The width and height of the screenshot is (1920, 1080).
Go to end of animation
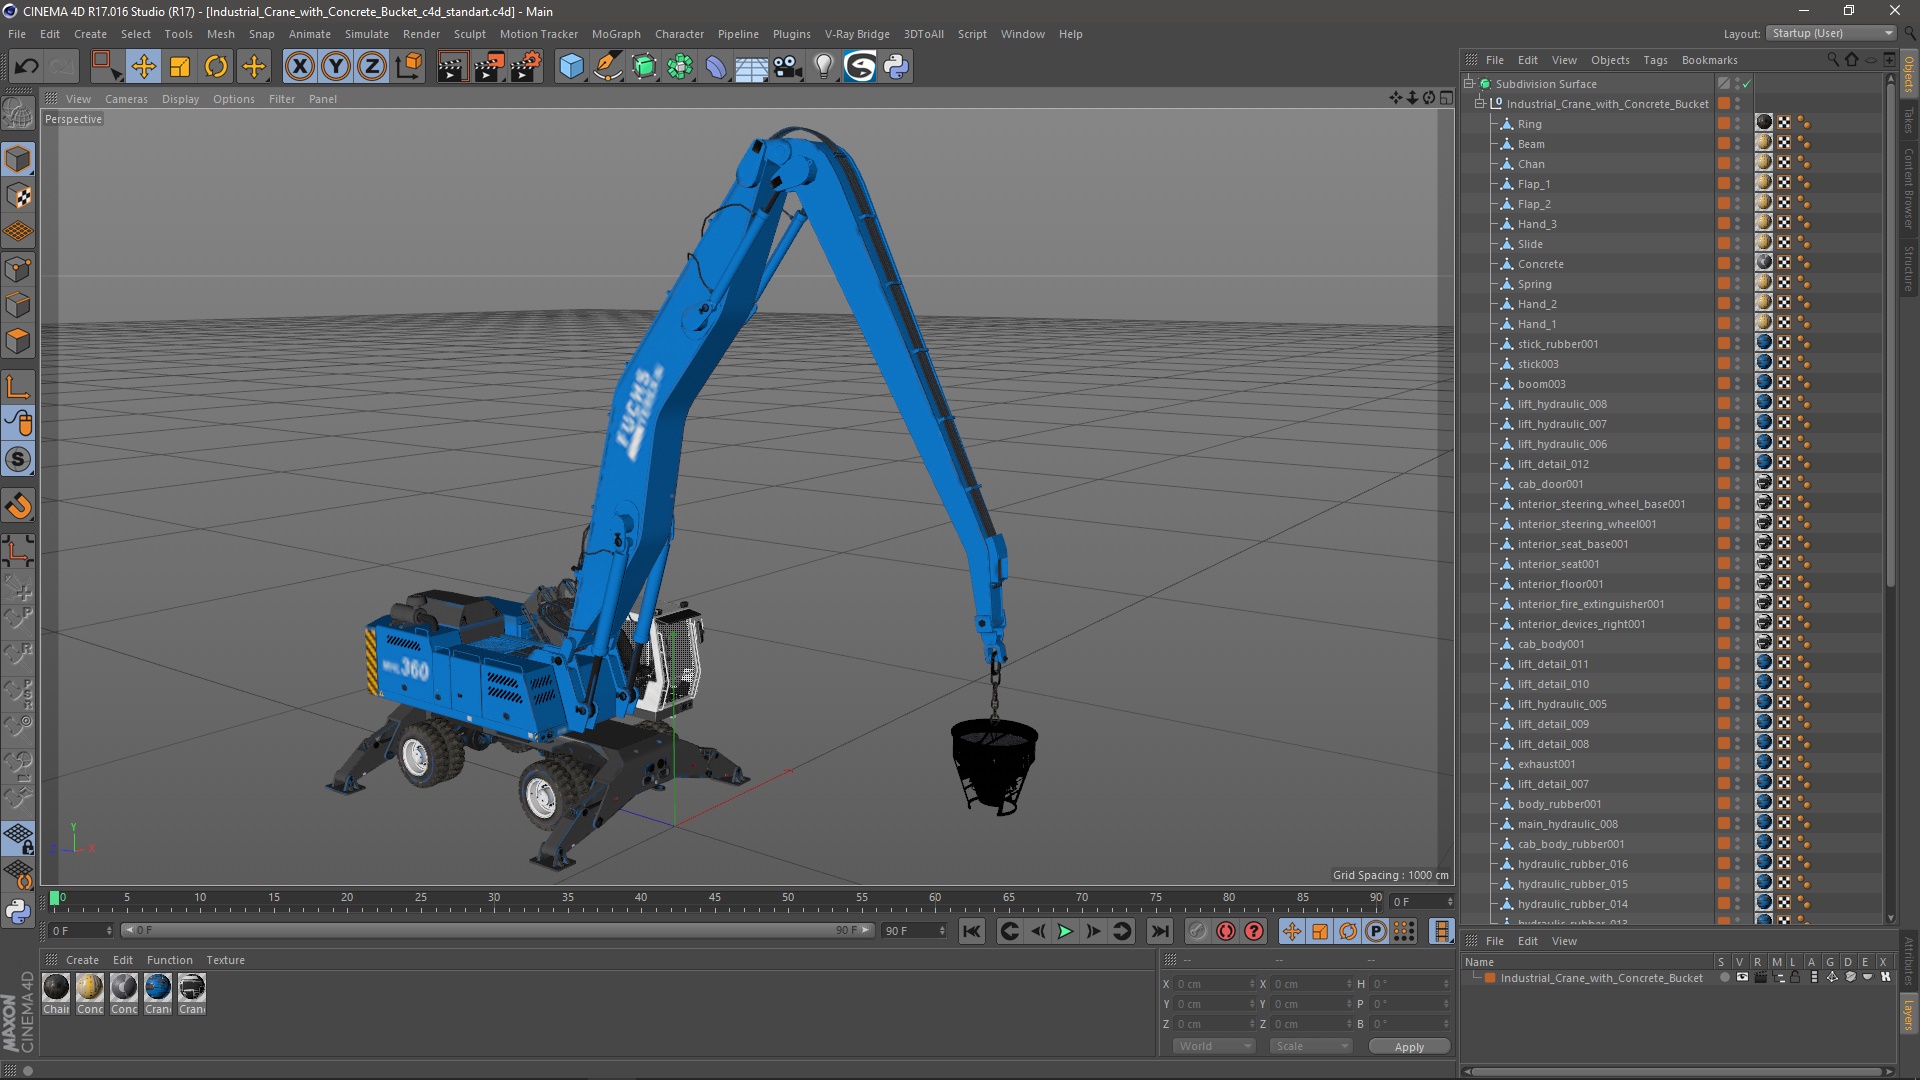(1159, 931)
